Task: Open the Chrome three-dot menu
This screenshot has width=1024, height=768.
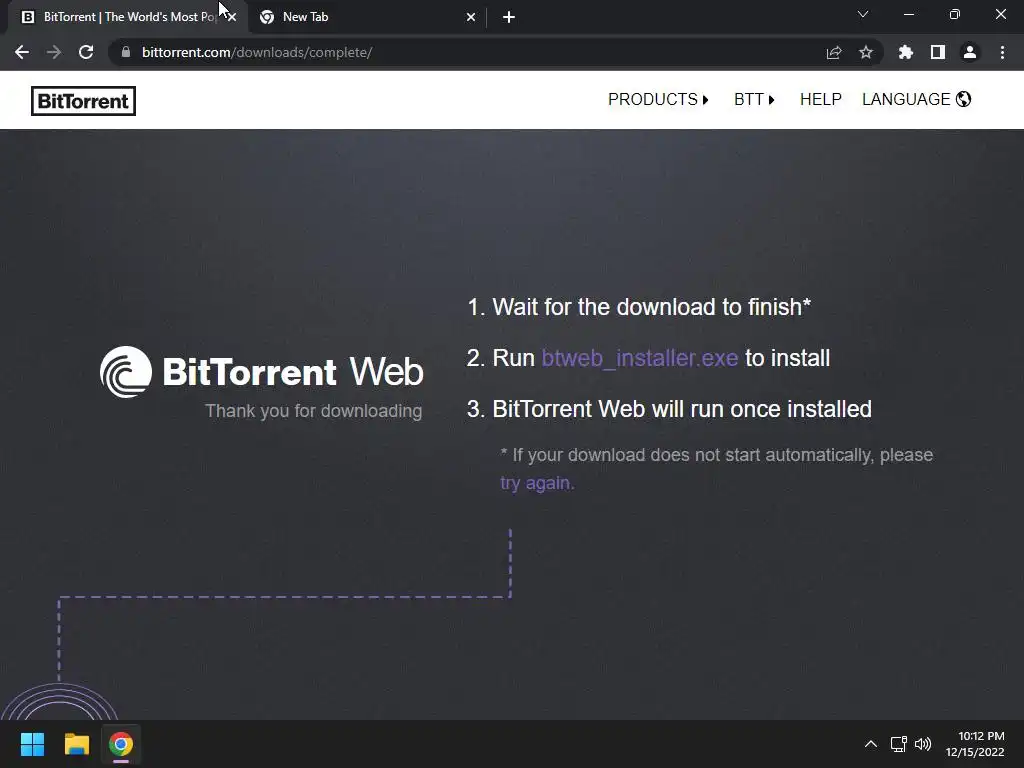Action: click(x=1002, y=52)
